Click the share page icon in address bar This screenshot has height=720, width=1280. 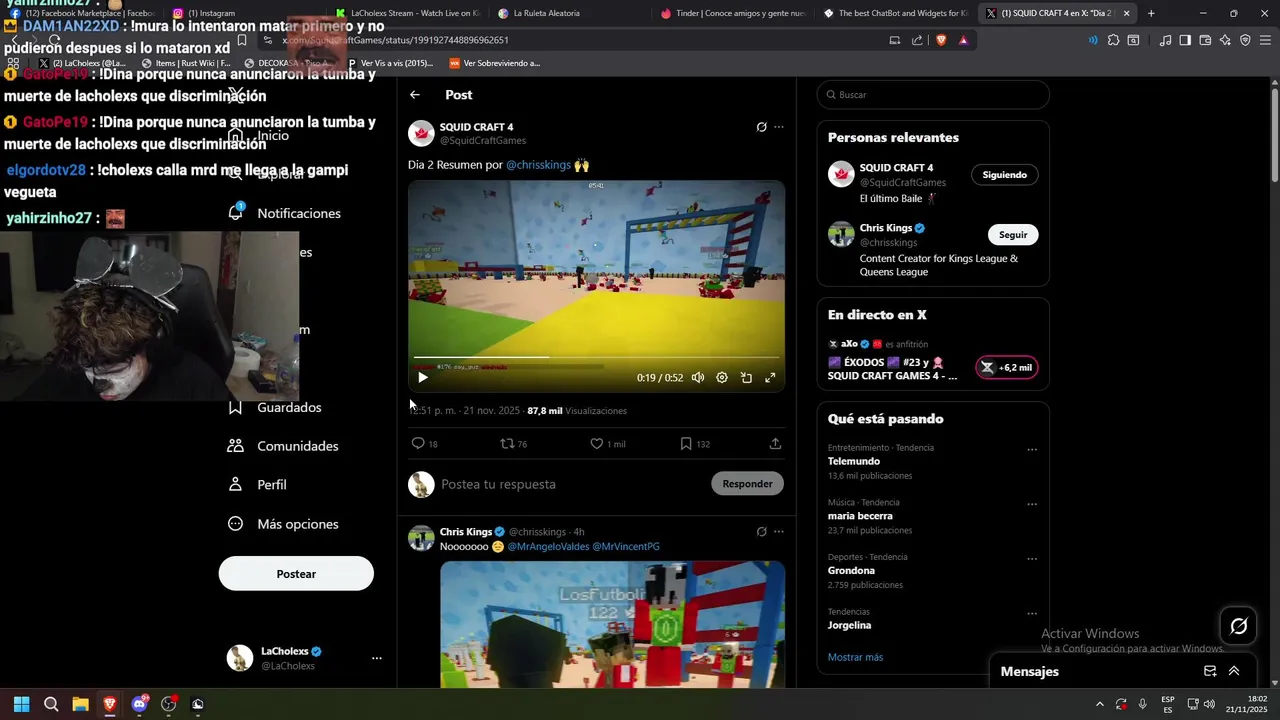(917, 40)
